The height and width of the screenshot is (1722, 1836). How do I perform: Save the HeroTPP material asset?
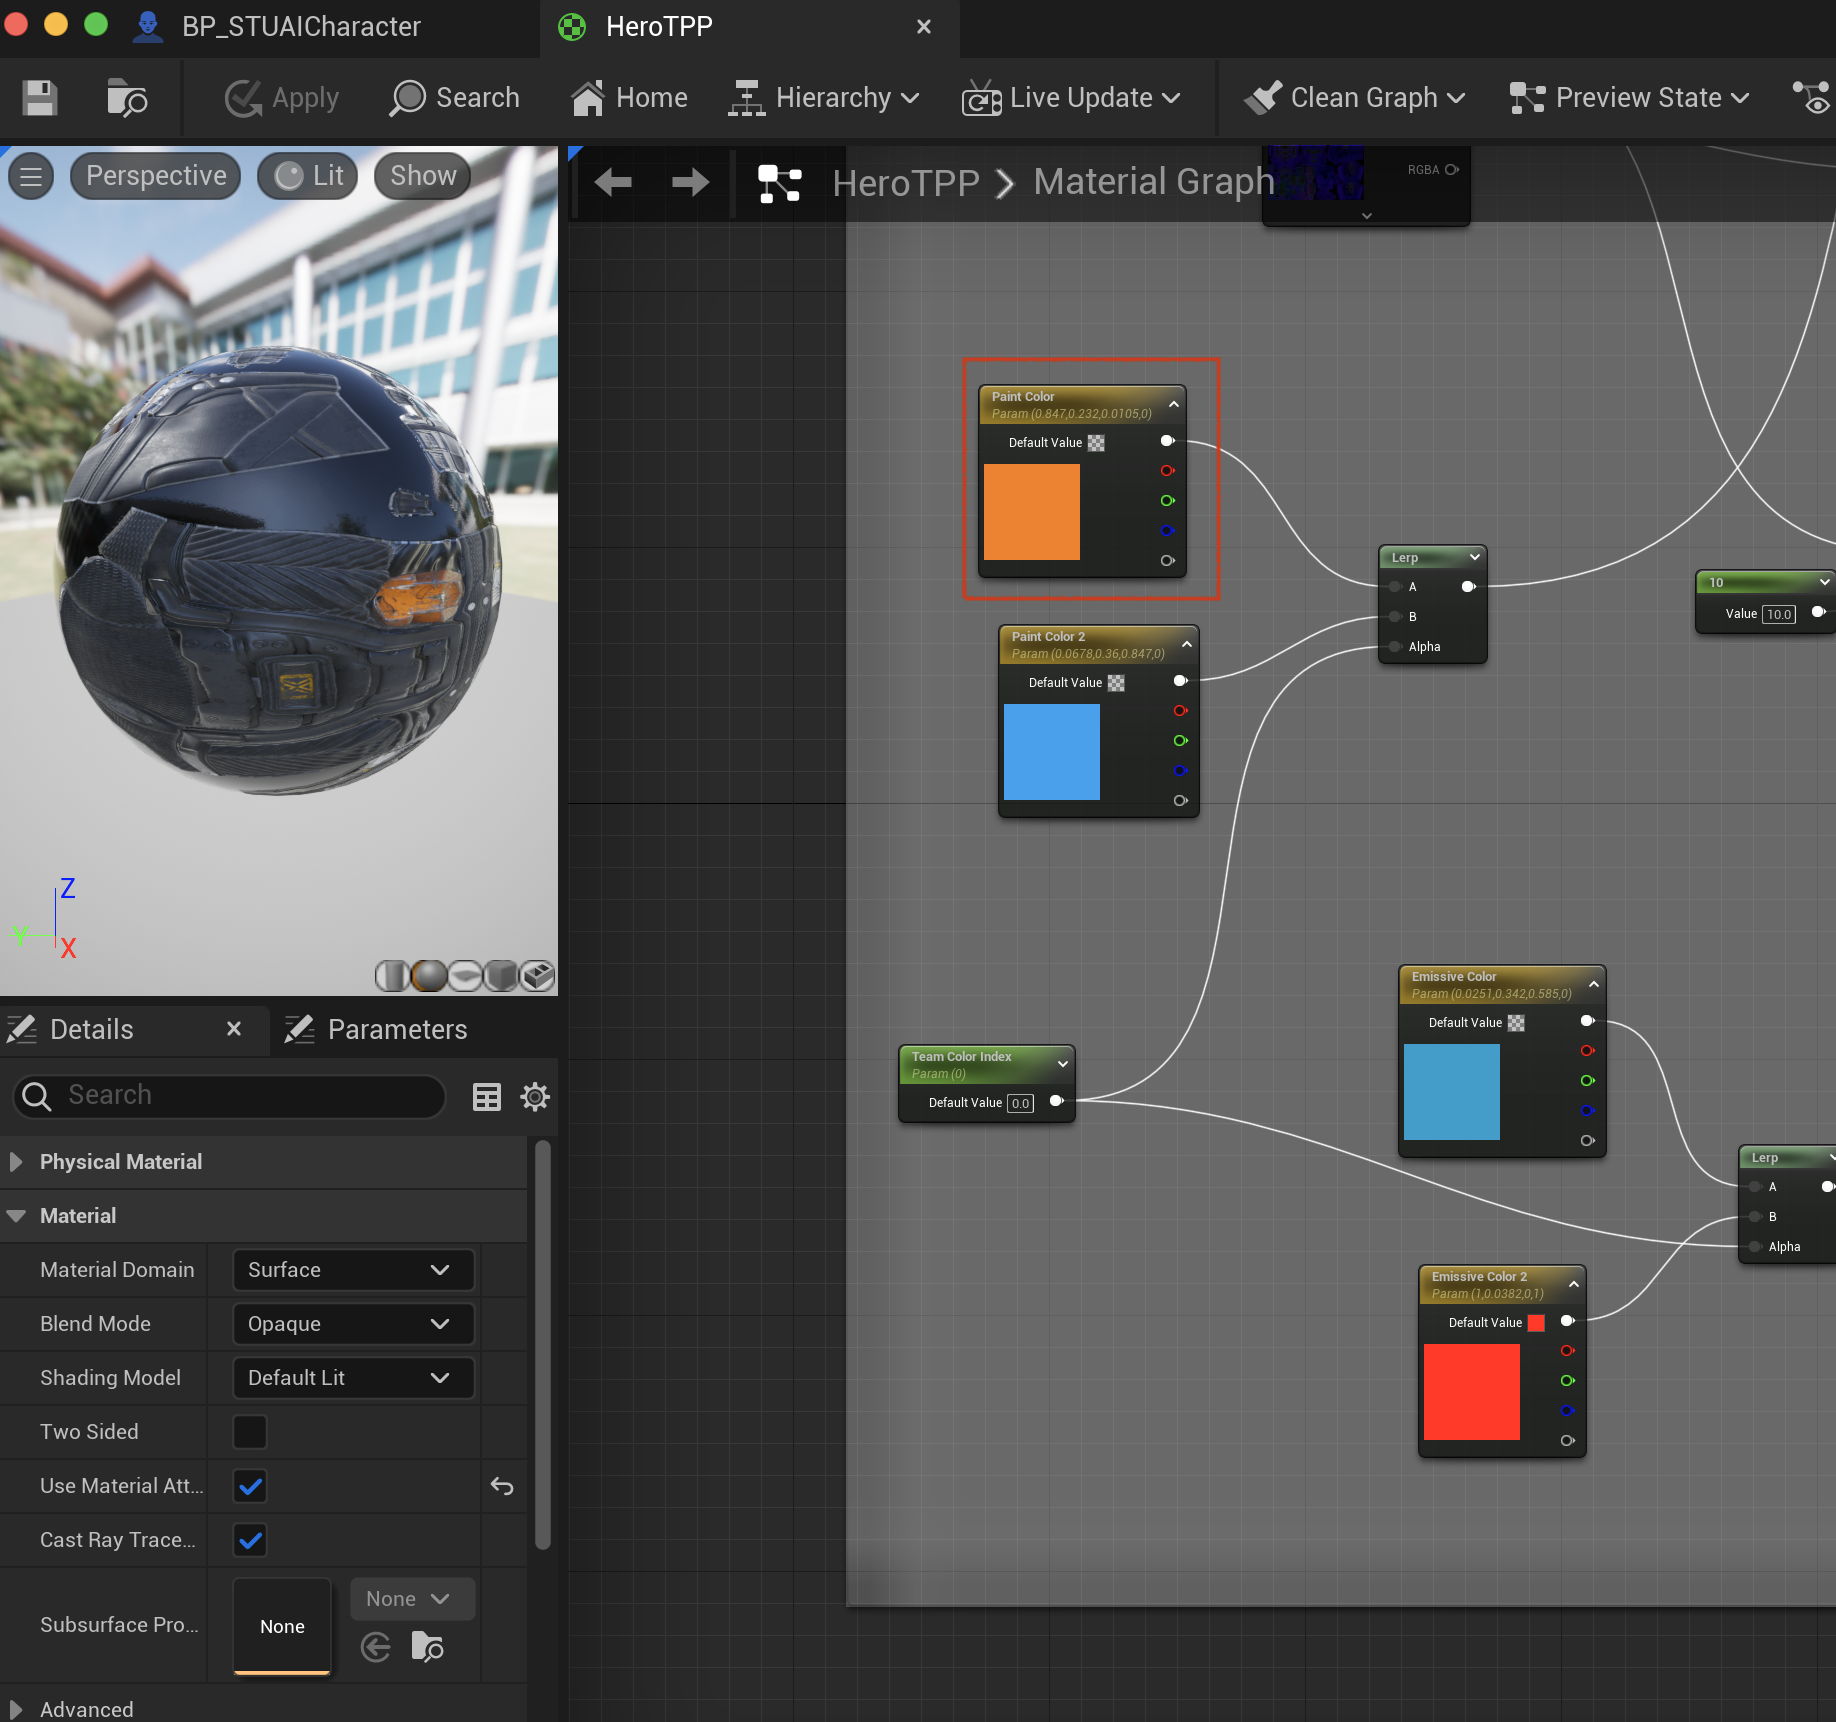pos(40,98)
